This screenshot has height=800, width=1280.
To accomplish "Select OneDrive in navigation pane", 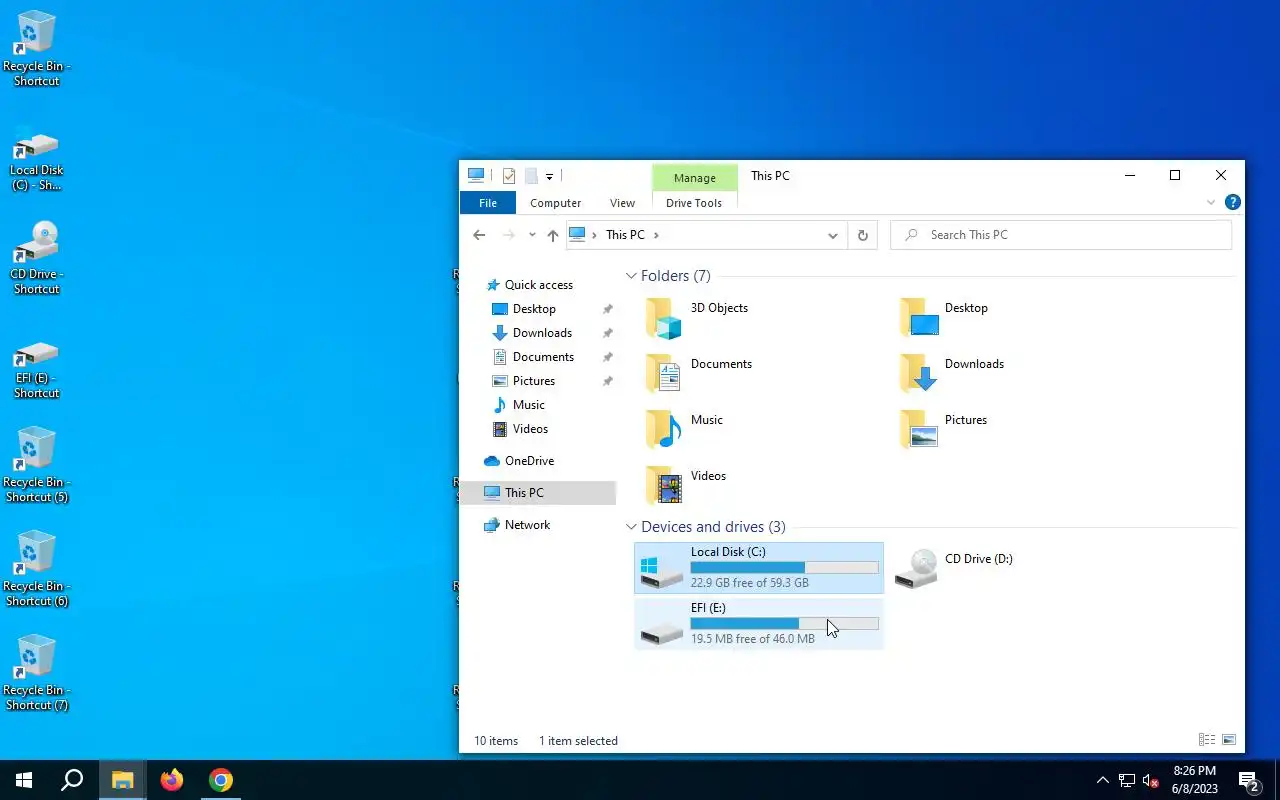I will tap(529, 461).
